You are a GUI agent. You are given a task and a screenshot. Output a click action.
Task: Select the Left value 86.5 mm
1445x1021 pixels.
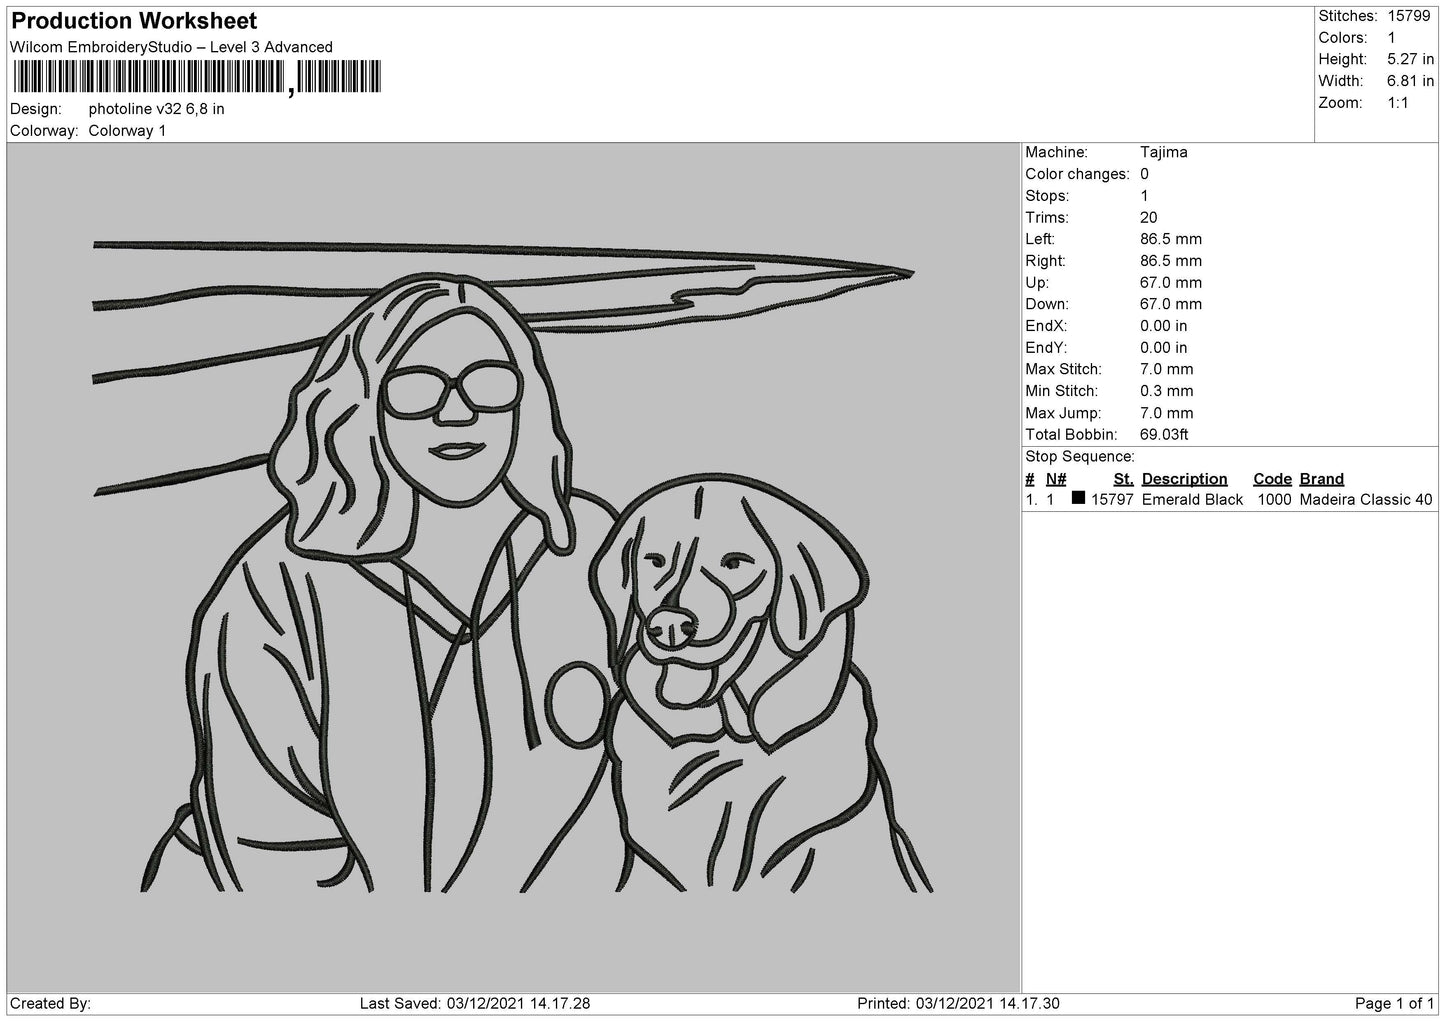[x=1171, y=239]
